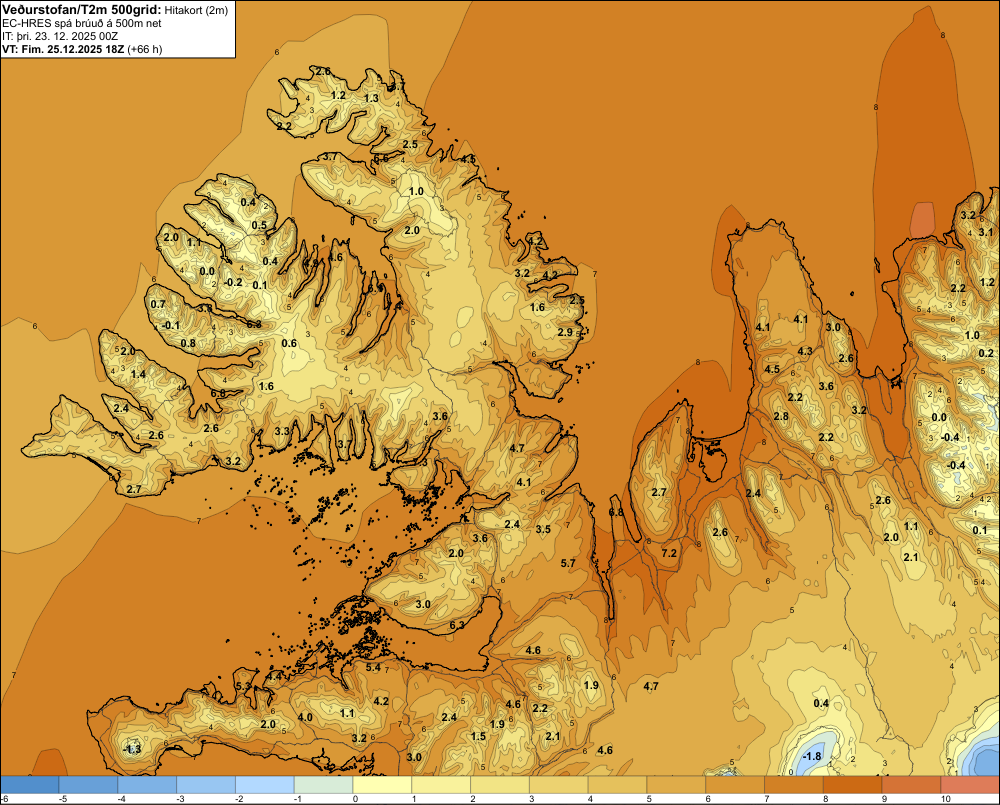Click the '2.8' temperature value on map
Image resolution: width=1000 pixels, height=805 pixels.
point(781,417)
